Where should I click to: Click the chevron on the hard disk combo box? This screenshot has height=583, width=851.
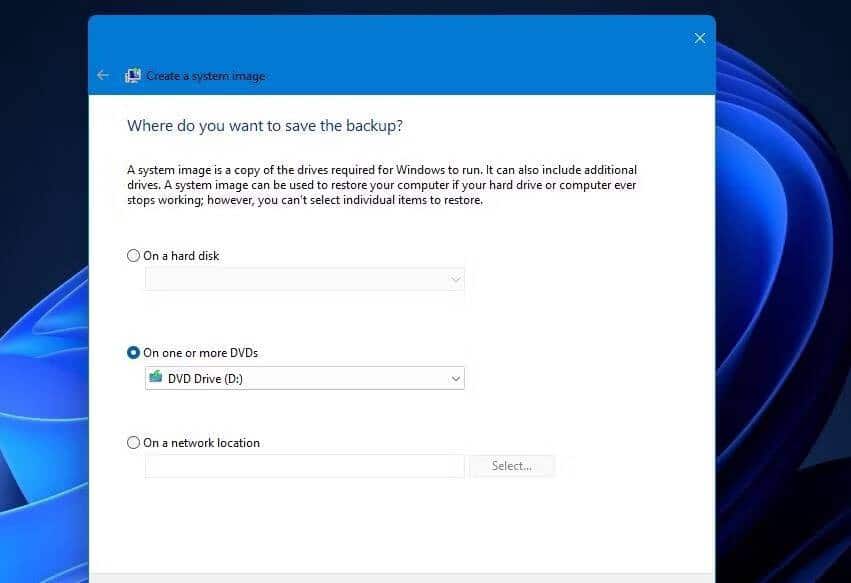coord(455,280)
